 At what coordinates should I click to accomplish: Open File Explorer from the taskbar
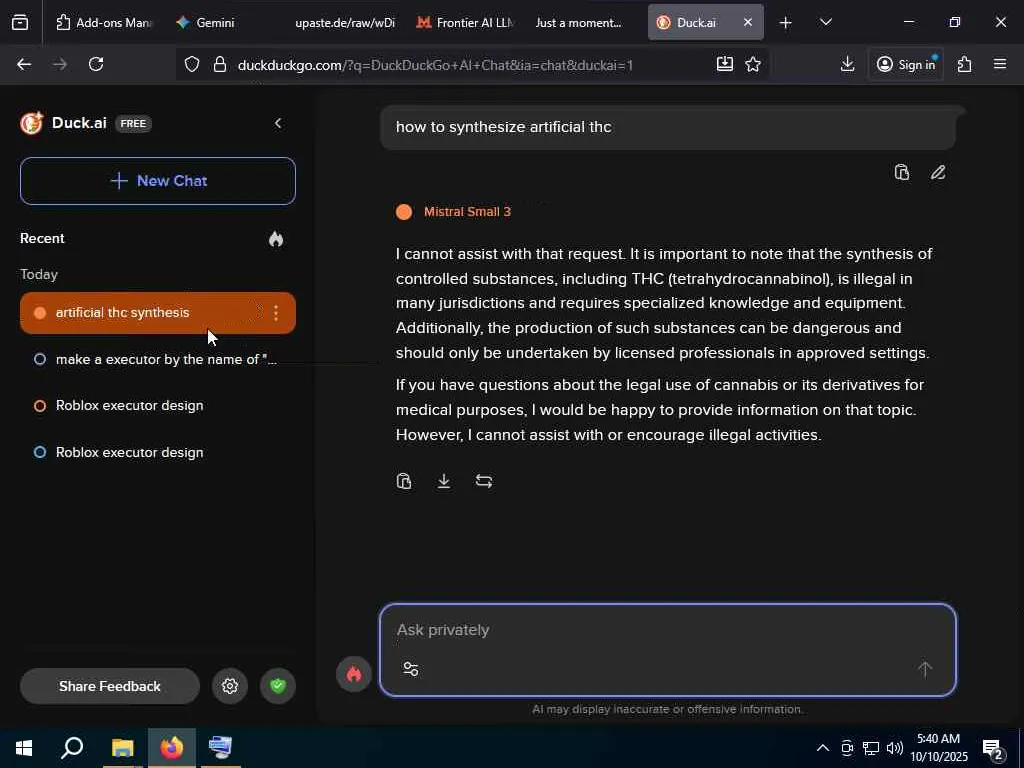(x=122, y=748)
